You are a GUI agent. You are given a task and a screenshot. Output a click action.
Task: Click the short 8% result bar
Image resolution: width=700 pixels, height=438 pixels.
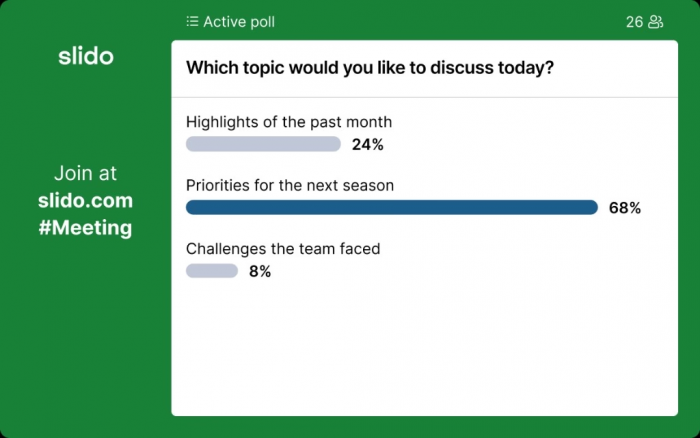click(212, 271)
